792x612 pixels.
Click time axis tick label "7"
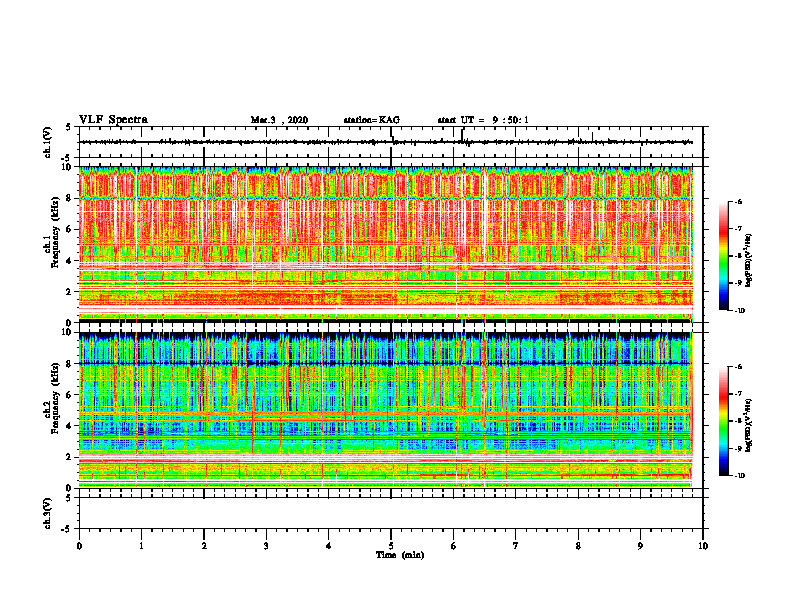pos(516,546)
